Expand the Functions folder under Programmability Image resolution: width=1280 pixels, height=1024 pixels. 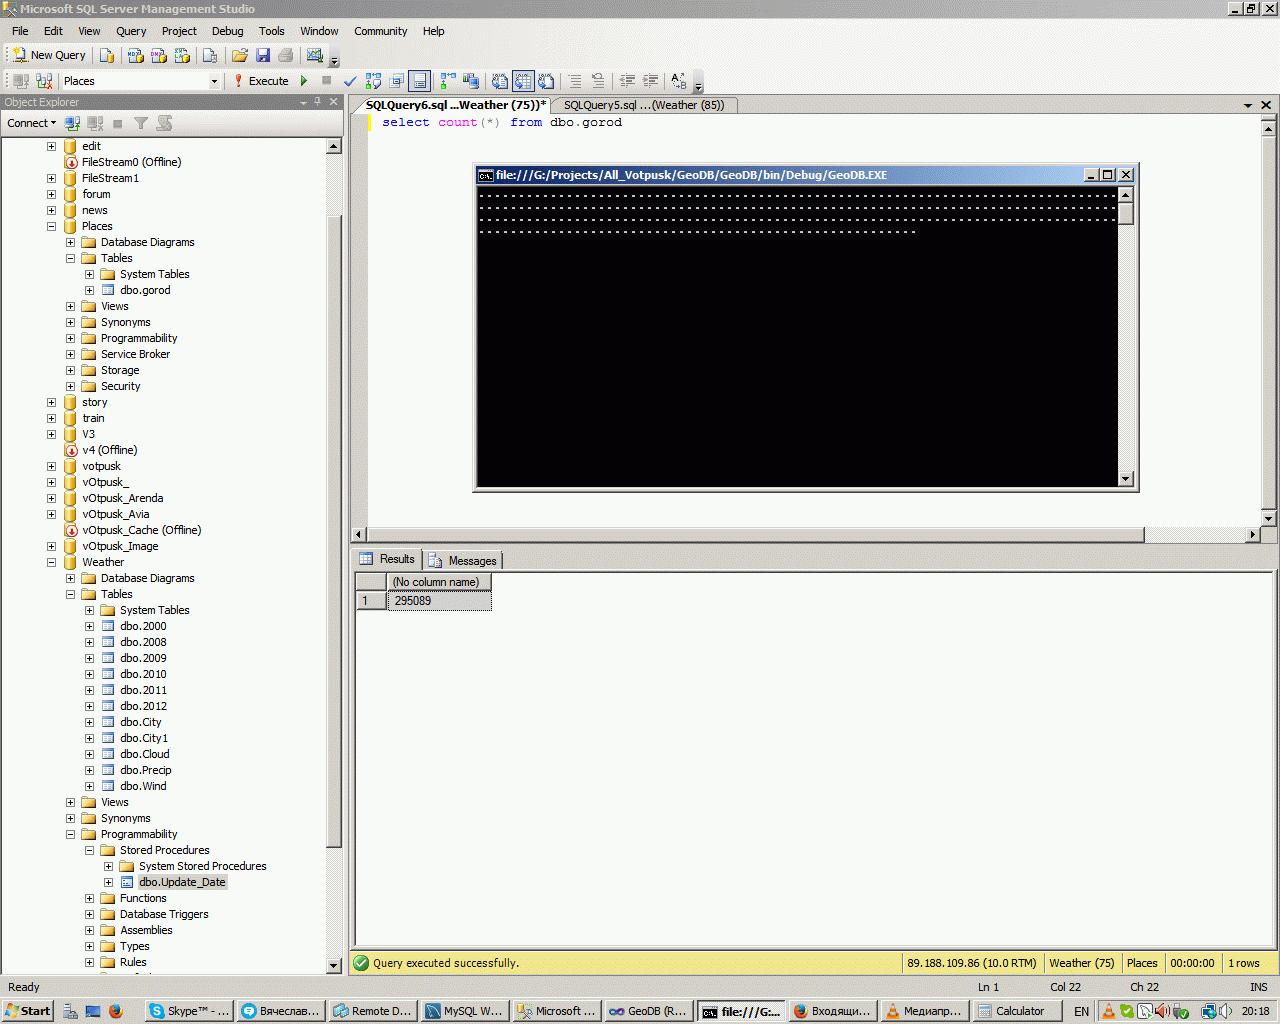(89, 898)
